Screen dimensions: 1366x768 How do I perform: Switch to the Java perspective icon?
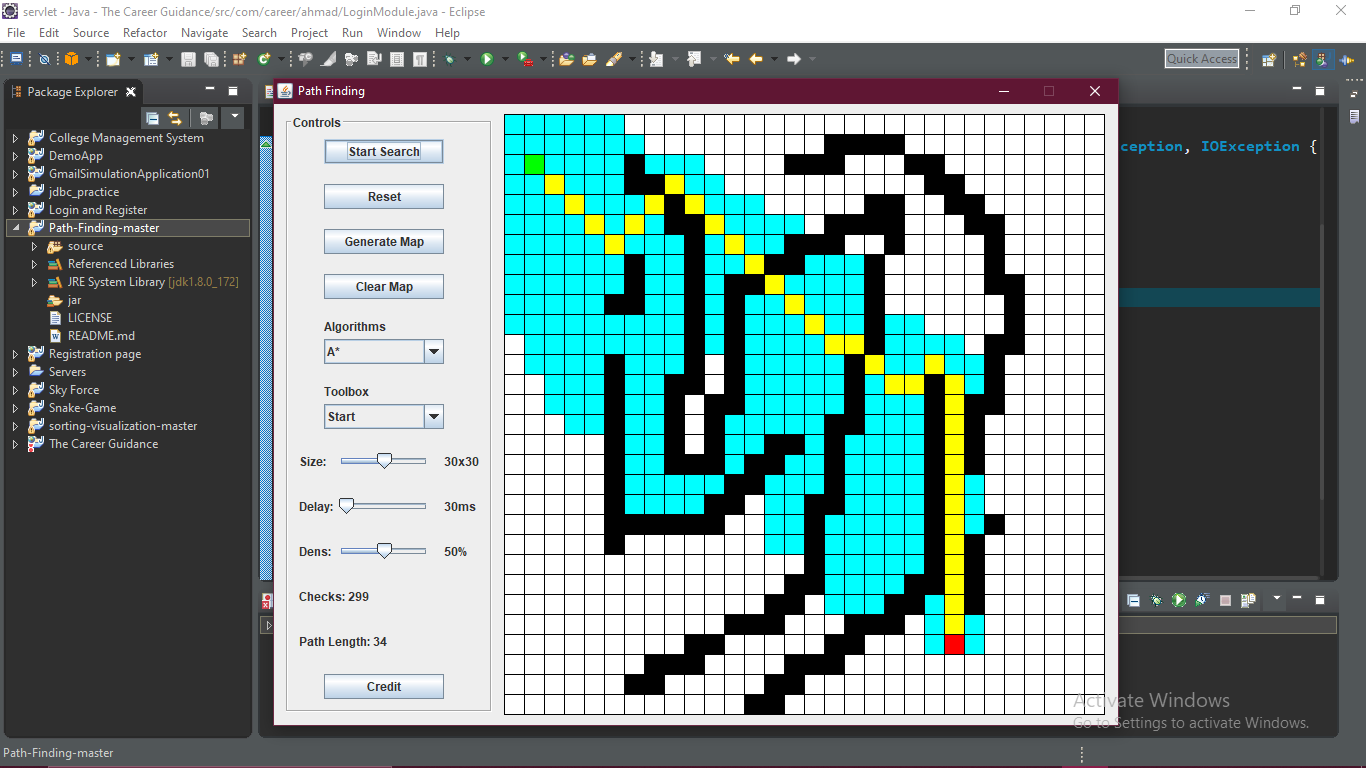point(1323,59)
